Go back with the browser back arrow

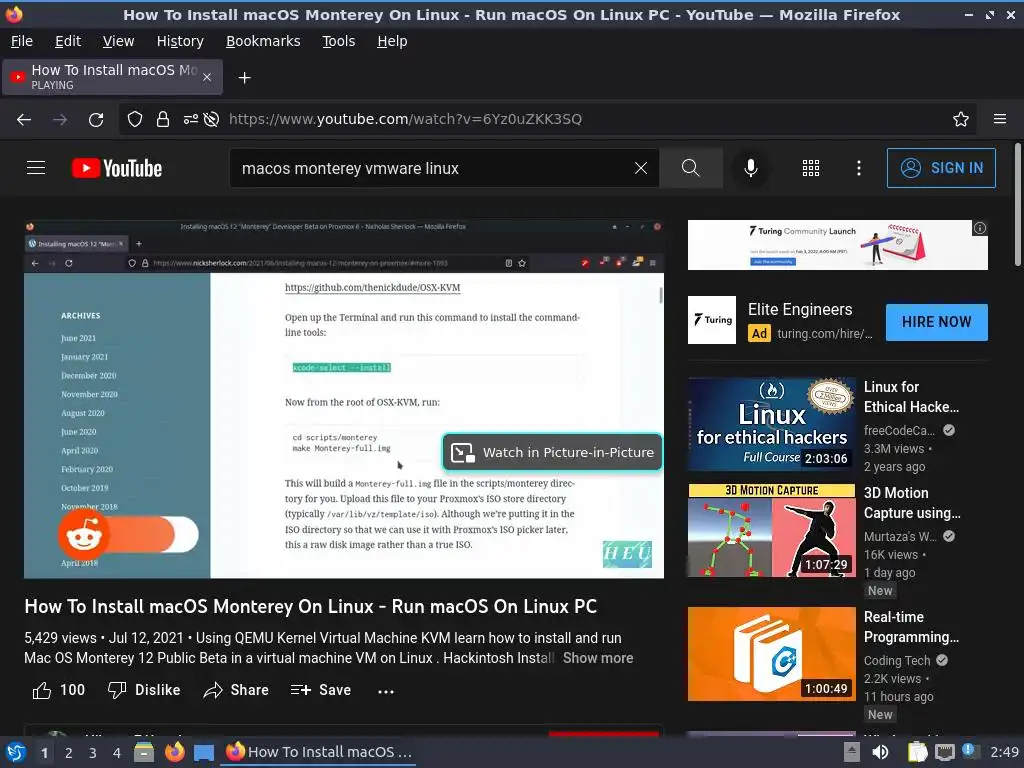[24, 119]
